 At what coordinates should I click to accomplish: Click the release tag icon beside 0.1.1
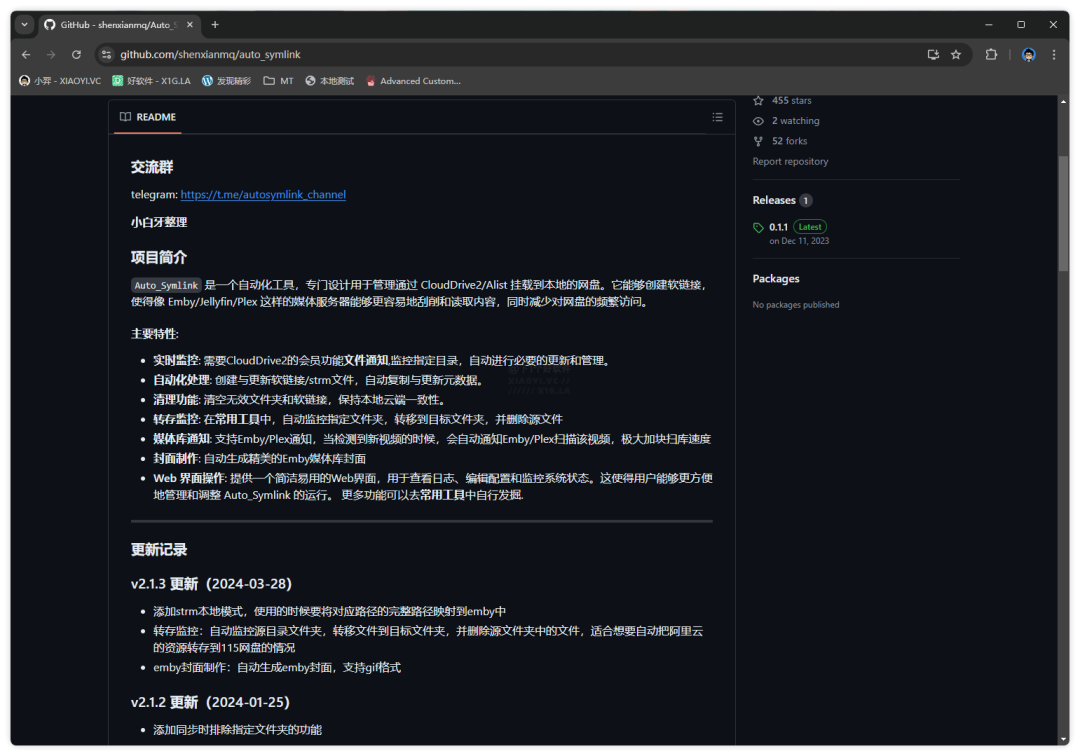[758, 227]
